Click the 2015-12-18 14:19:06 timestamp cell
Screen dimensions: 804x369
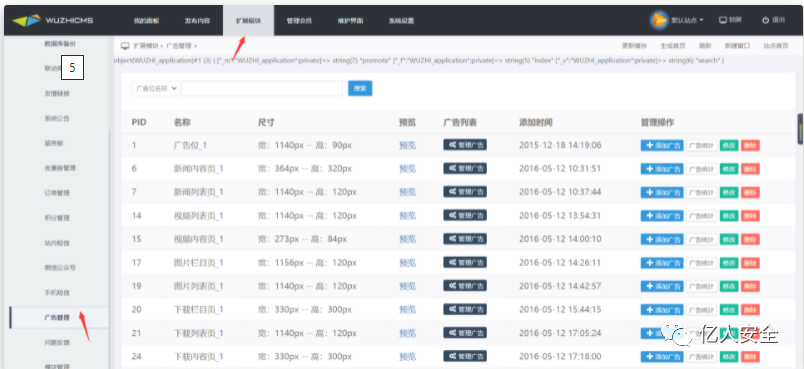pyautogui.click(x=560, y=145)
